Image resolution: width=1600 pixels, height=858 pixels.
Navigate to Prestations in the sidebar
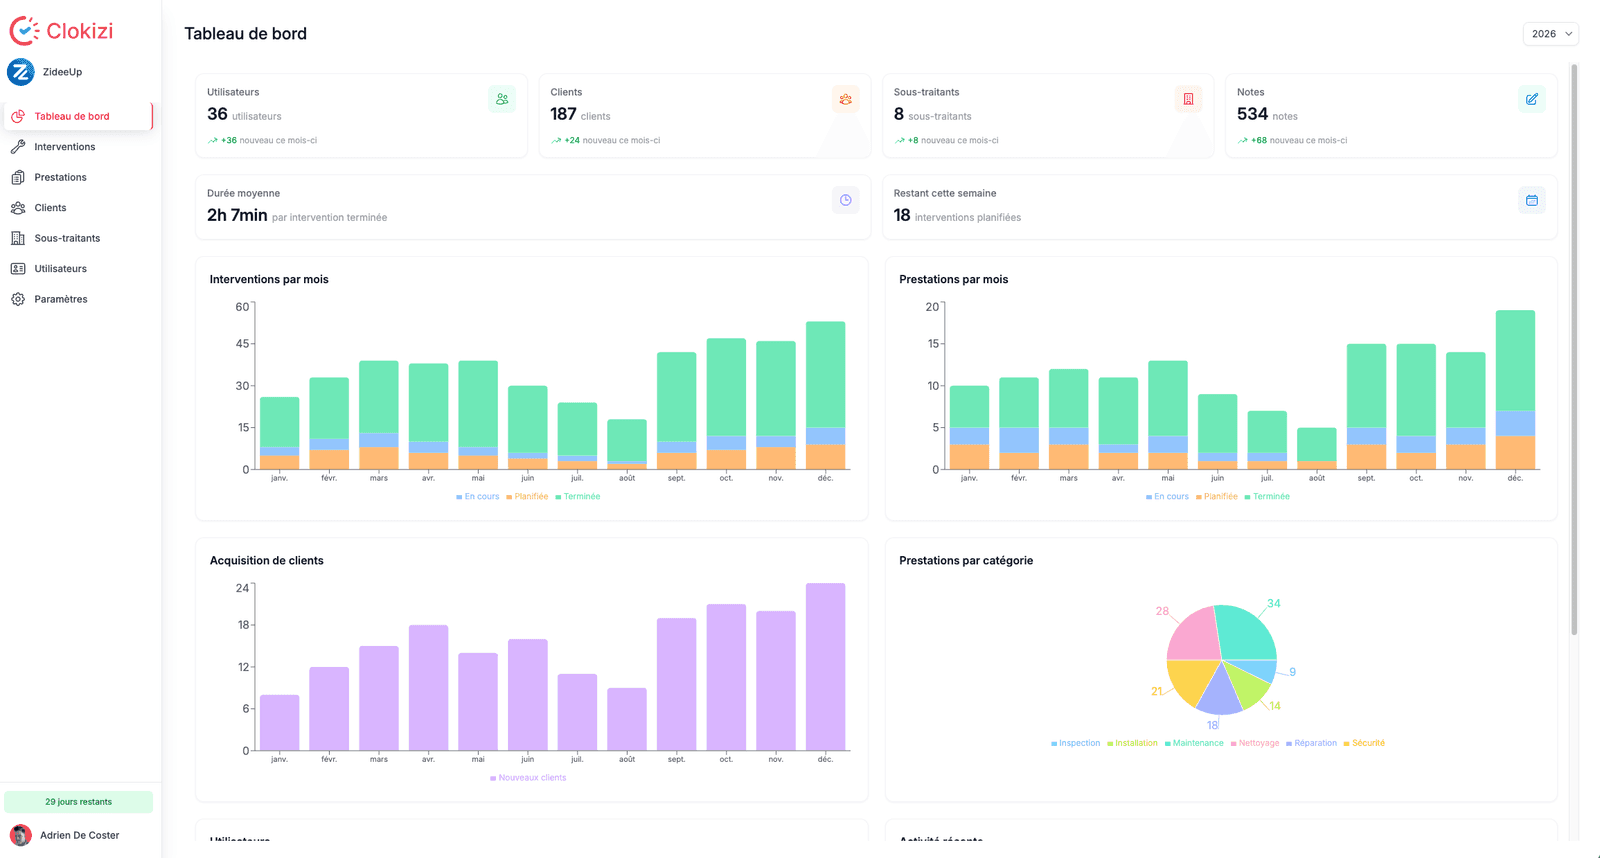[x=78, y=177]
